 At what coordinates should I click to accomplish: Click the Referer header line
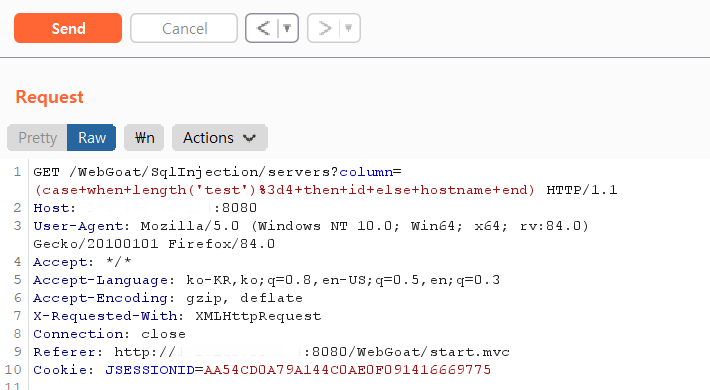[x=272, y=352]
